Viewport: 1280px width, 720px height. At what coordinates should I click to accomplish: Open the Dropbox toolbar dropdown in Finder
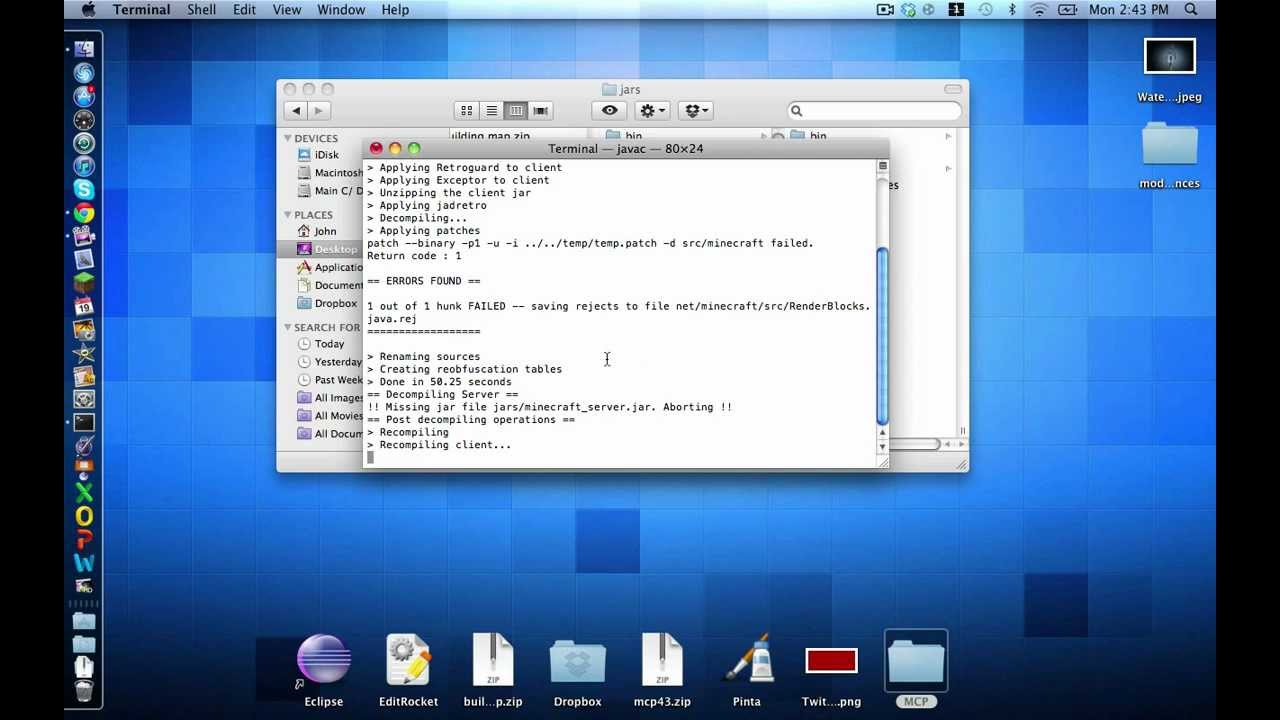point(696,111)
